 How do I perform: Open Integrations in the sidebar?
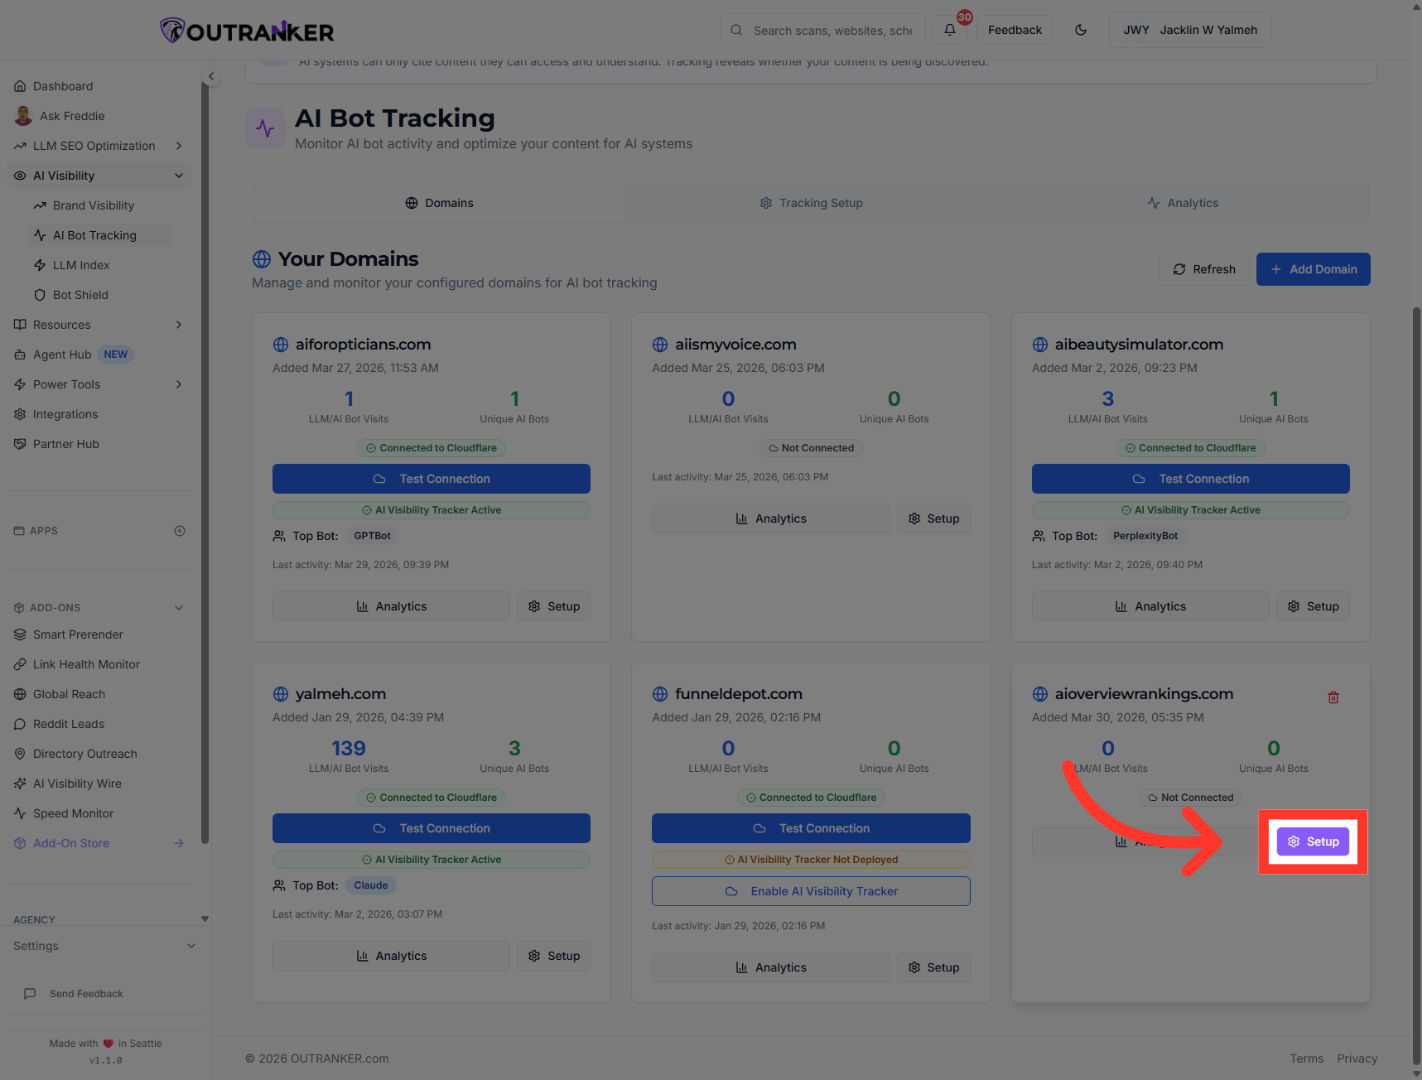(x=65, y=414)
